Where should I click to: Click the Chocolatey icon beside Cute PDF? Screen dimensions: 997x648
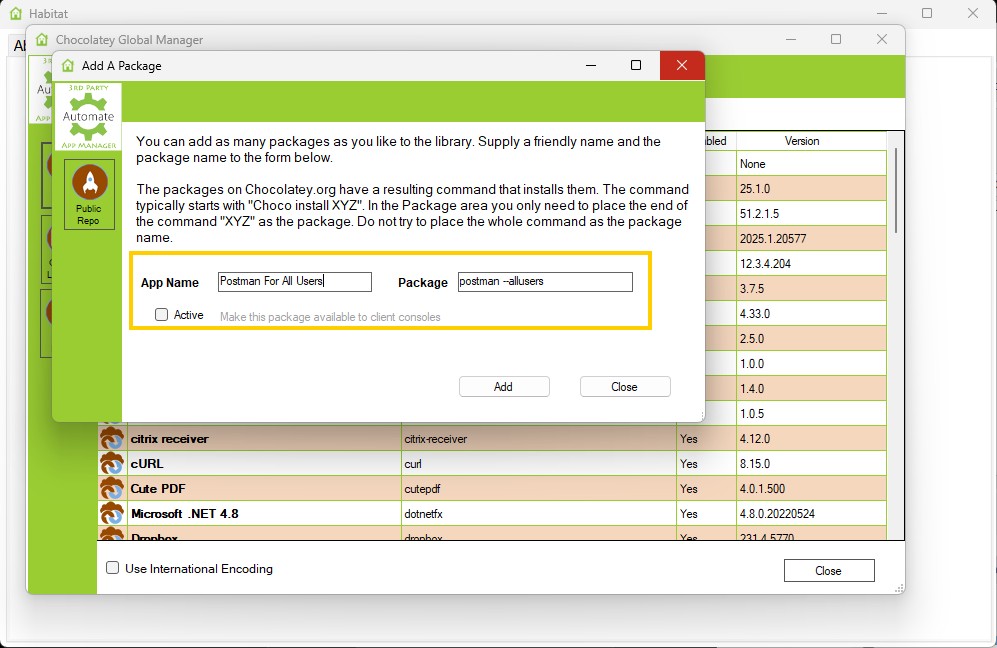(x=112, y=488)
